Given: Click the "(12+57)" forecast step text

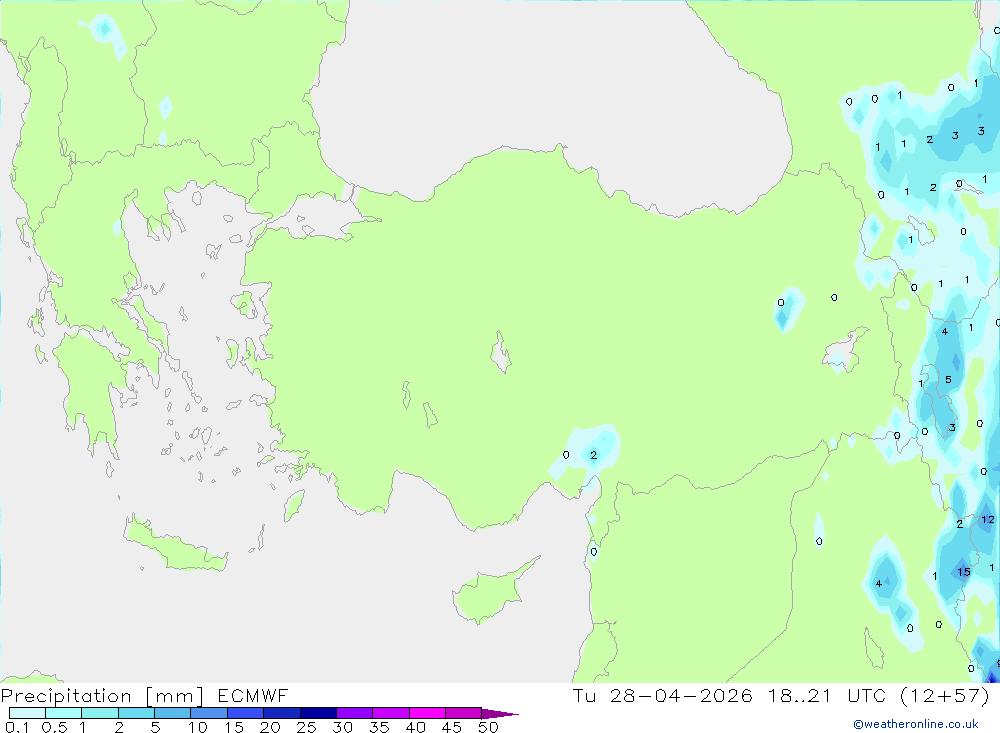Looking at the screenshot, I should [x=945, y=696].
